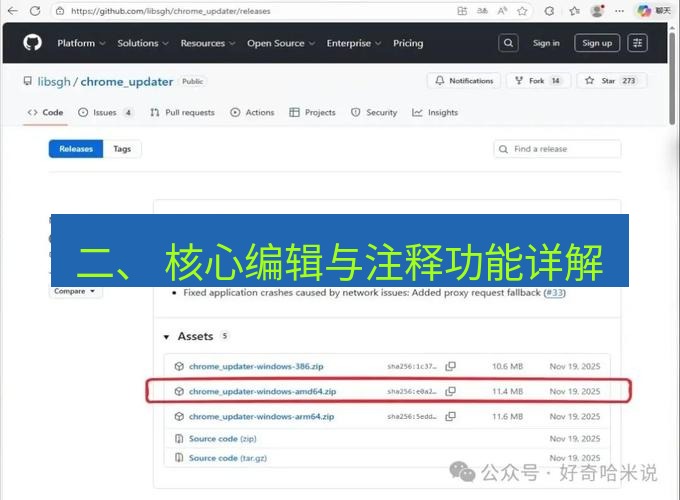Click the extensions icon in the browser toolbar
680x500 pixels.
coord(549,11)
